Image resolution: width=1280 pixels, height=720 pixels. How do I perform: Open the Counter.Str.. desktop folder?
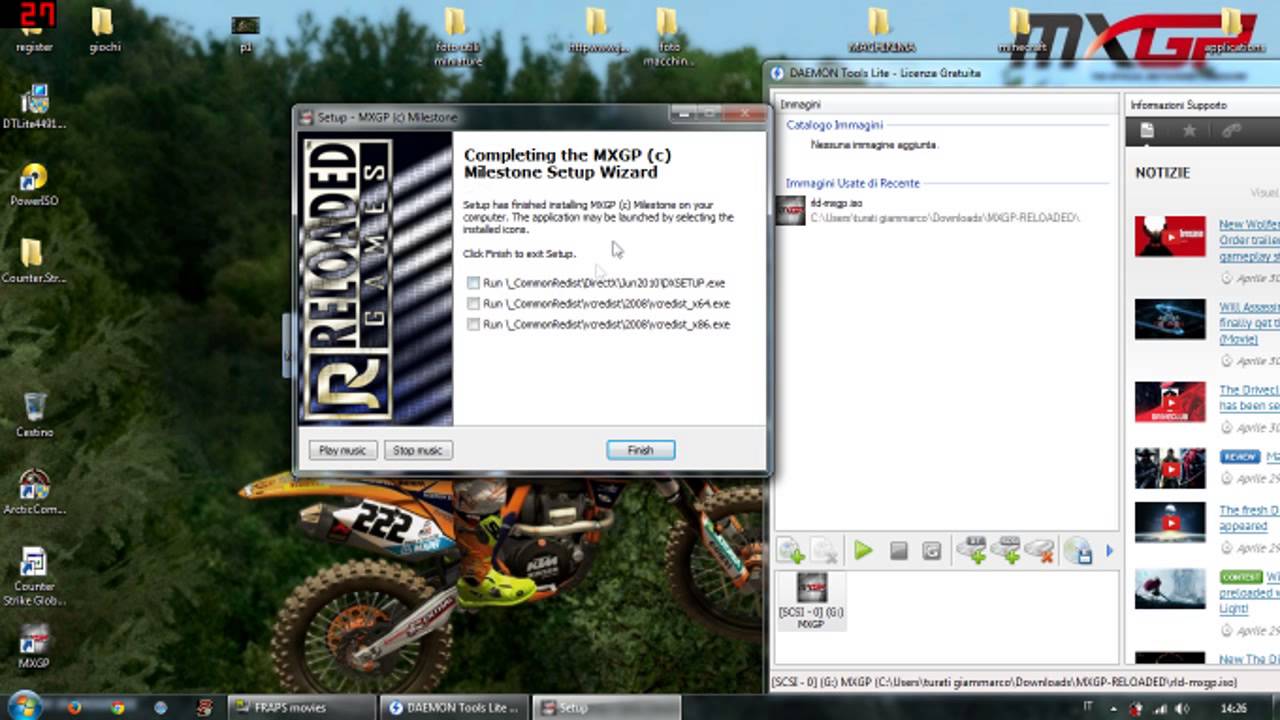tap(34, 262)
